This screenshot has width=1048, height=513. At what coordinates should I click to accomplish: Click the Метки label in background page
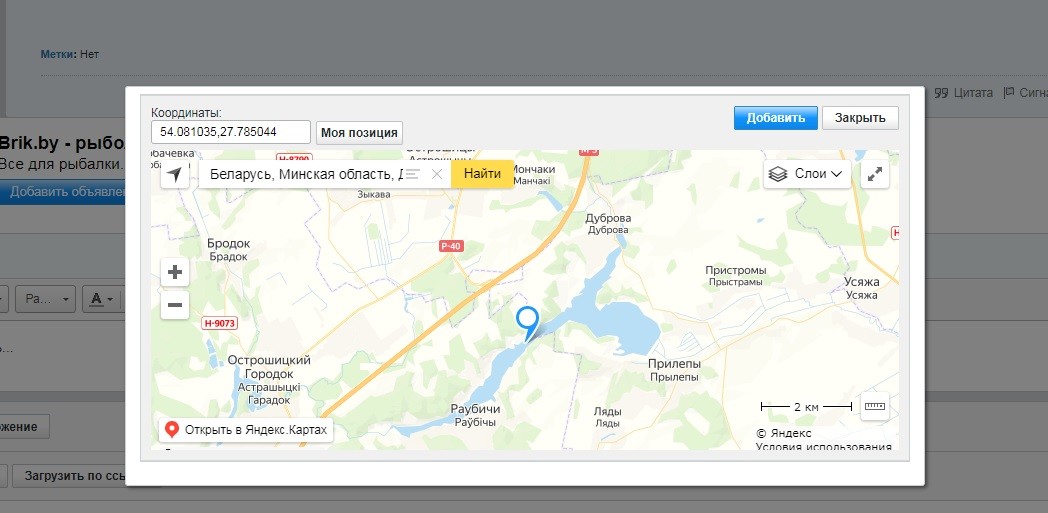[59, 54]
